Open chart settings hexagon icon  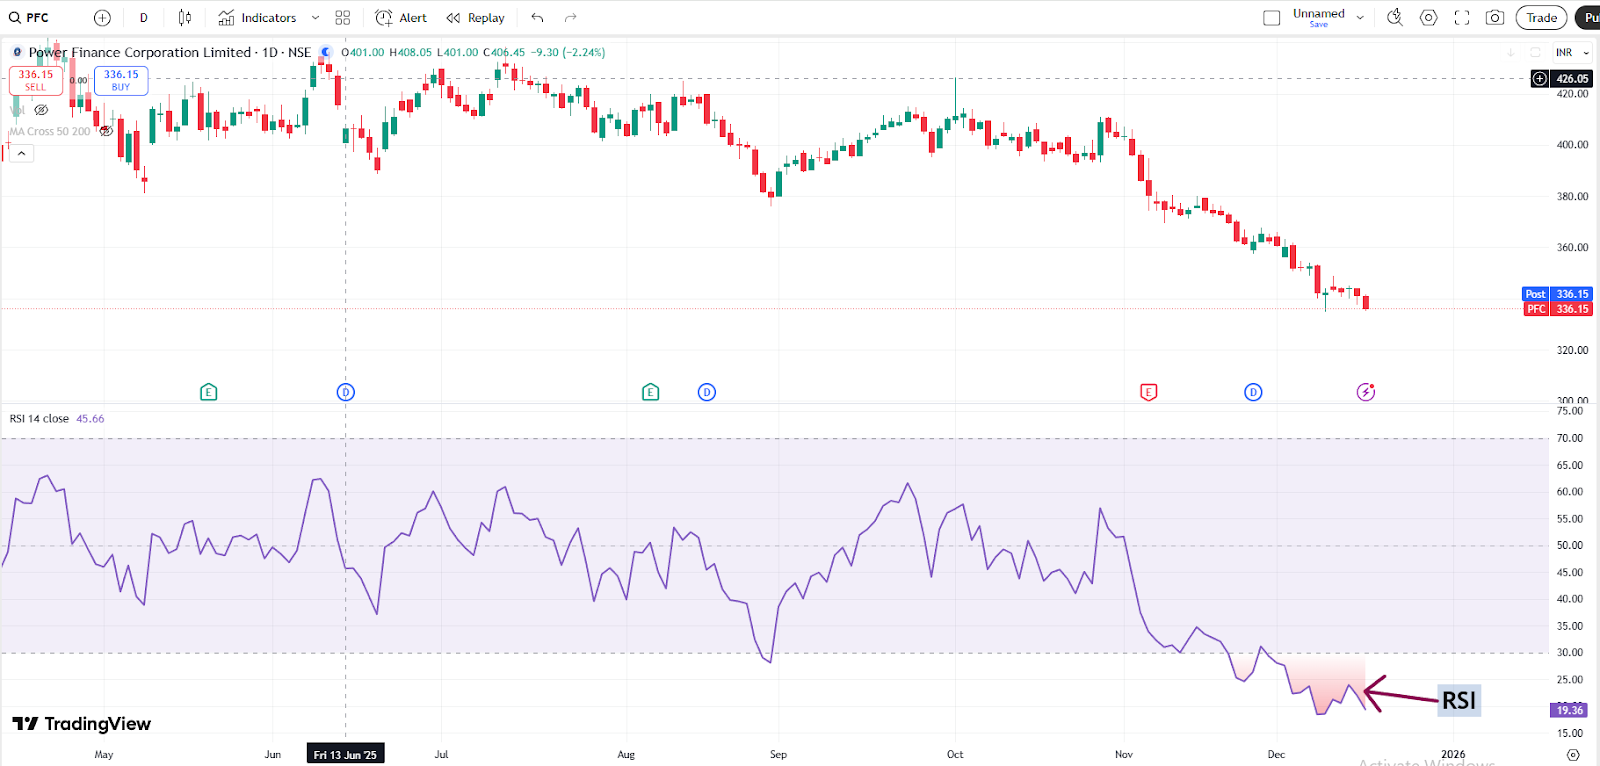click(1429, 18)
